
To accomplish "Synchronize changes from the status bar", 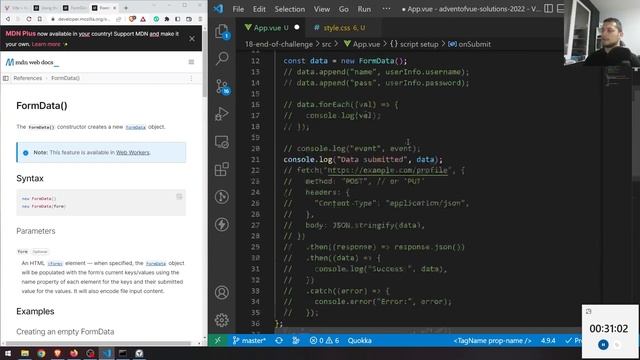I will click(279, 340).
